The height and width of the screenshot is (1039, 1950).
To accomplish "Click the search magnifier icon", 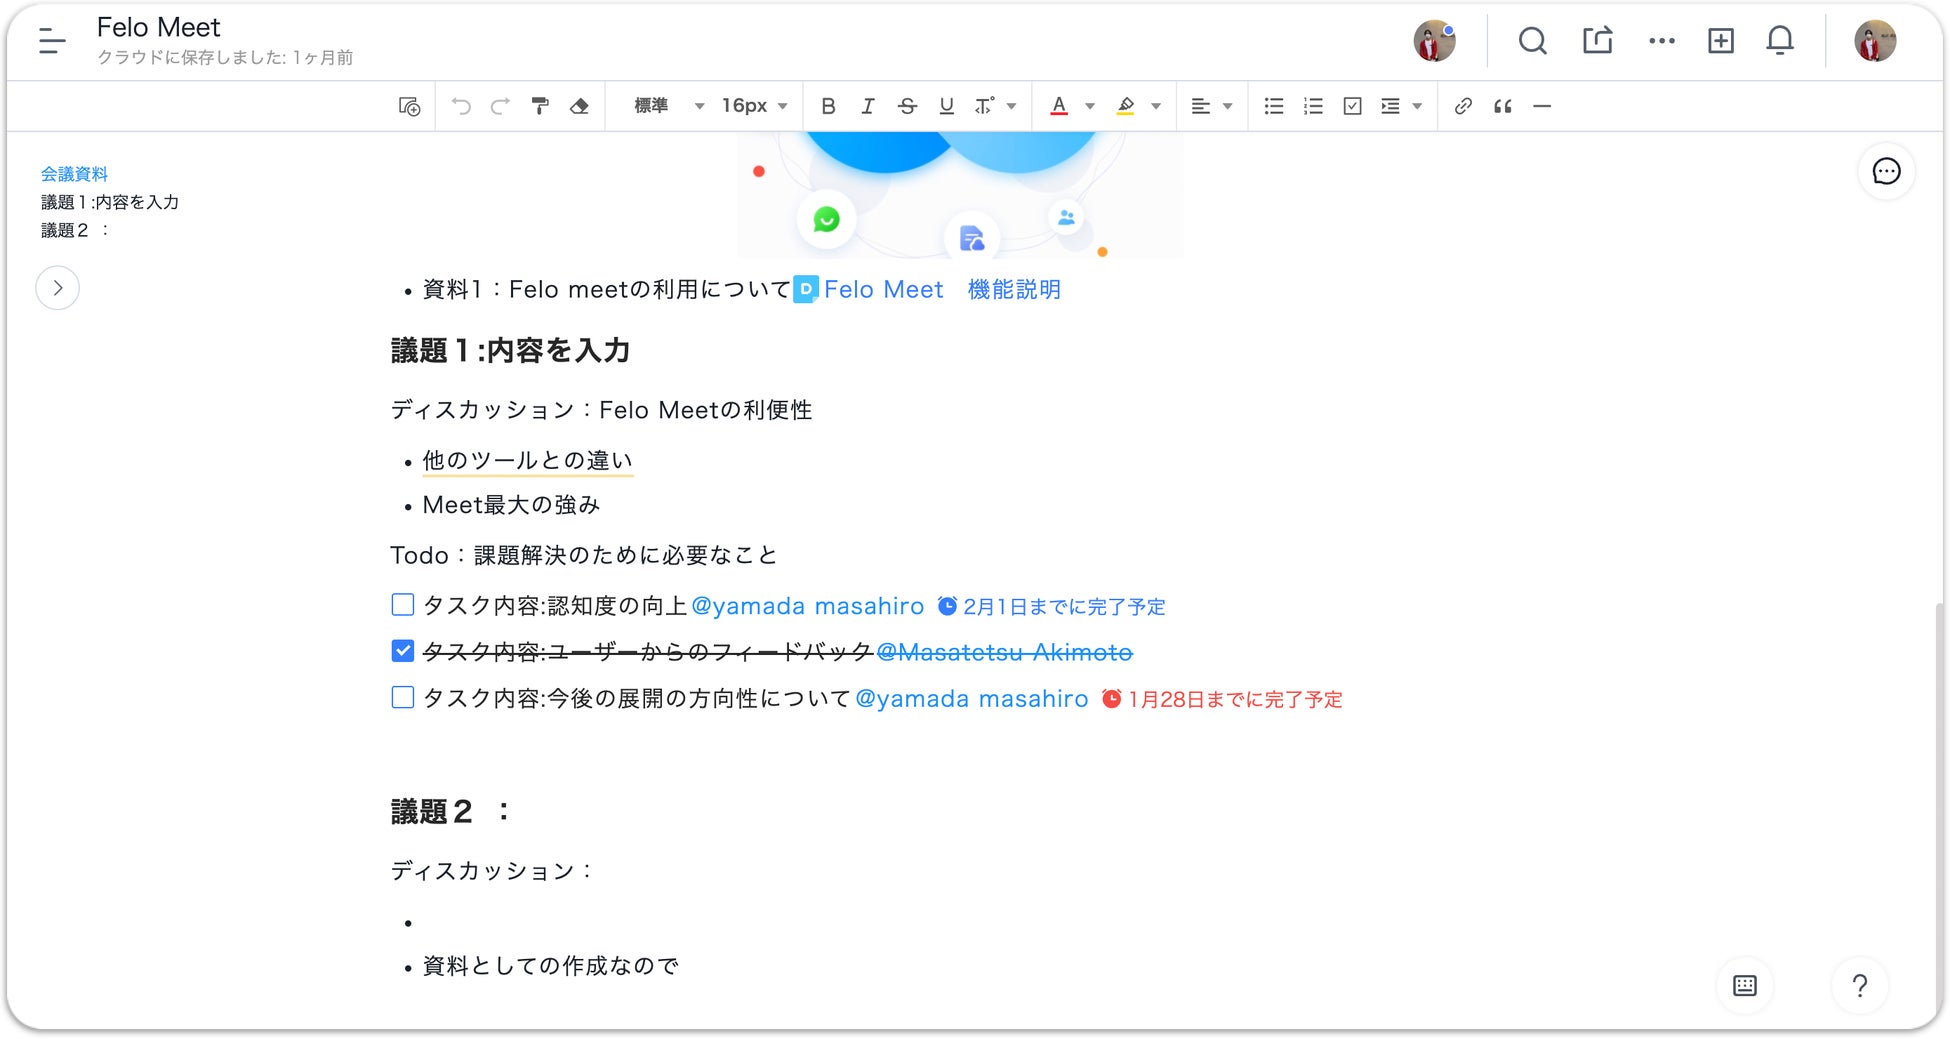I will pyautogui.click(x=1532, y=41).
